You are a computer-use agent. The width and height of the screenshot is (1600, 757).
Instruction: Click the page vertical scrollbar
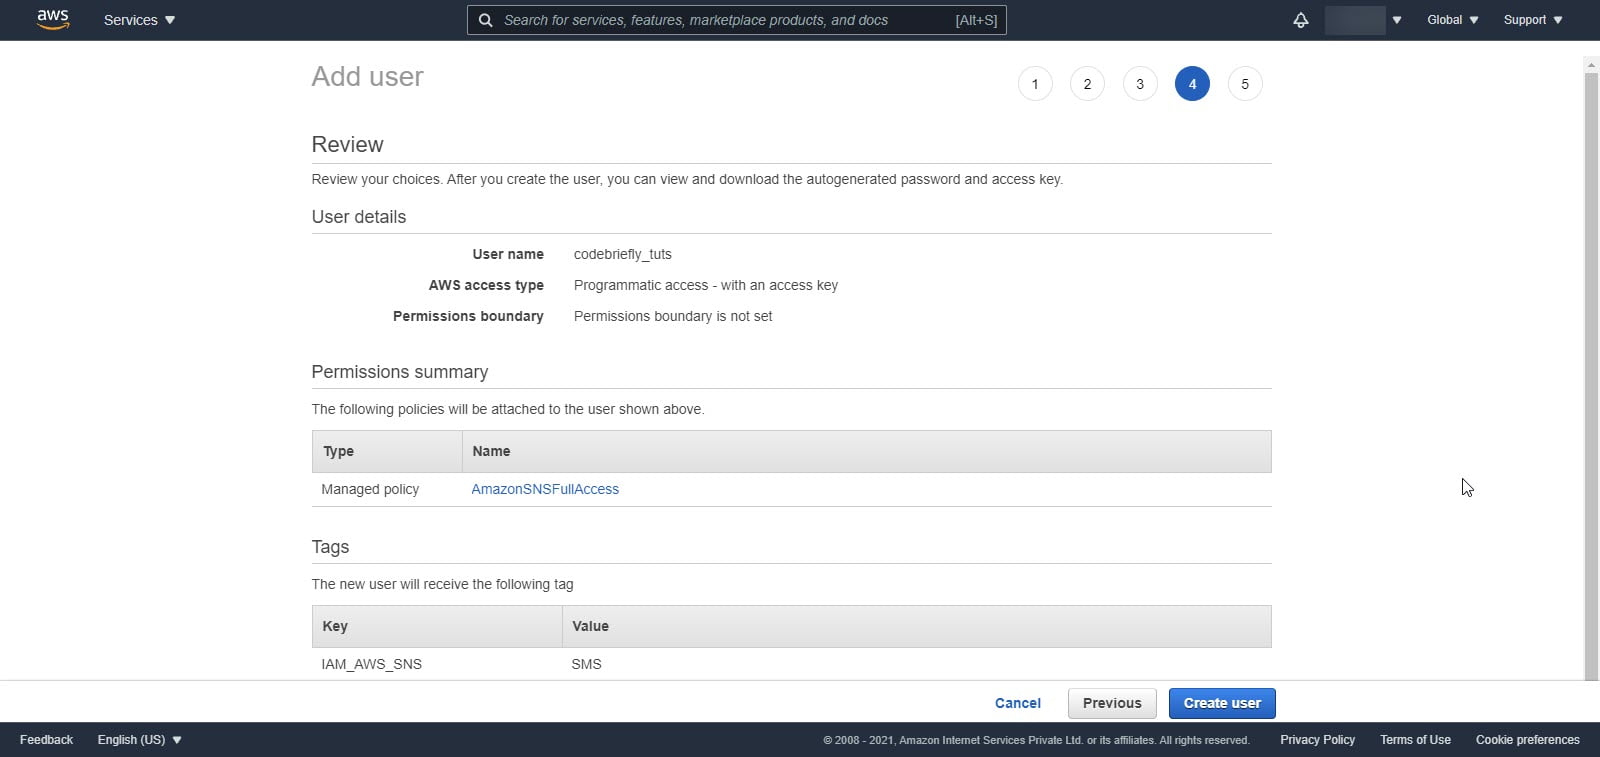tap(1591, 370)
